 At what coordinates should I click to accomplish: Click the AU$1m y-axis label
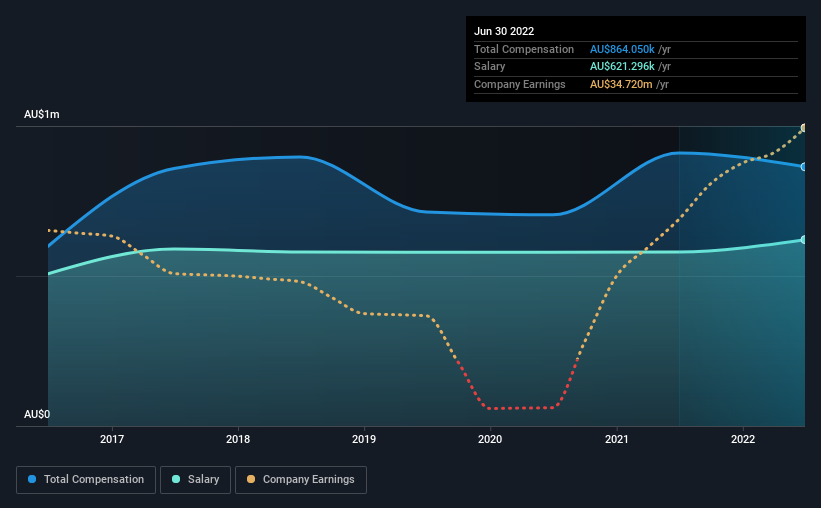(x=42, y=114)
